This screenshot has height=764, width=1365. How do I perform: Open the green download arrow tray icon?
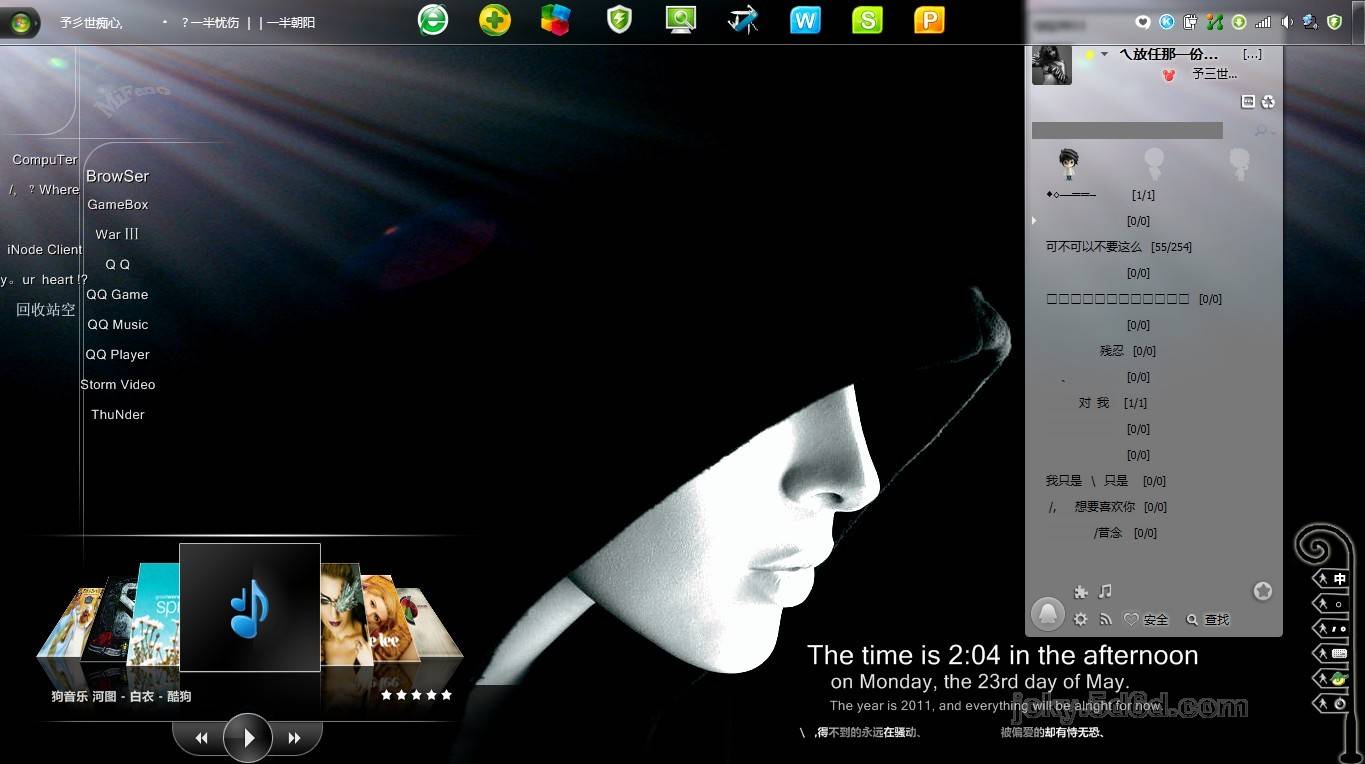pyautogui.click(x=1239, y=22)
